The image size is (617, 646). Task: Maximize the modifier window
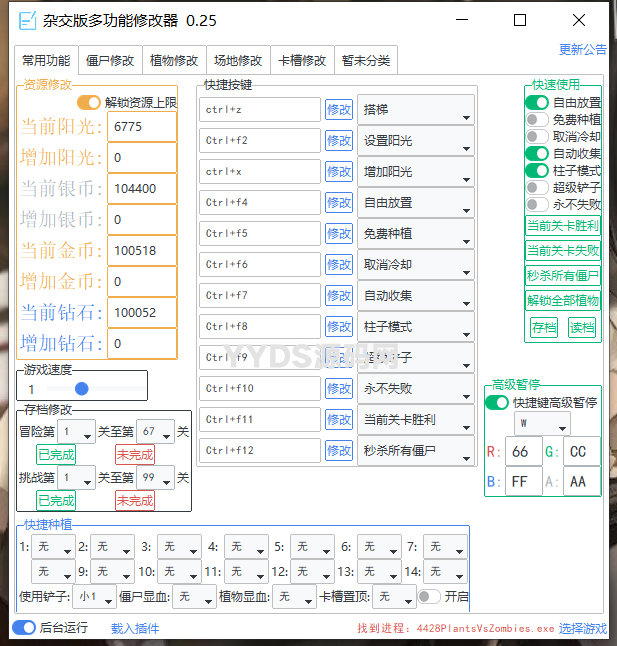point(520,20)
